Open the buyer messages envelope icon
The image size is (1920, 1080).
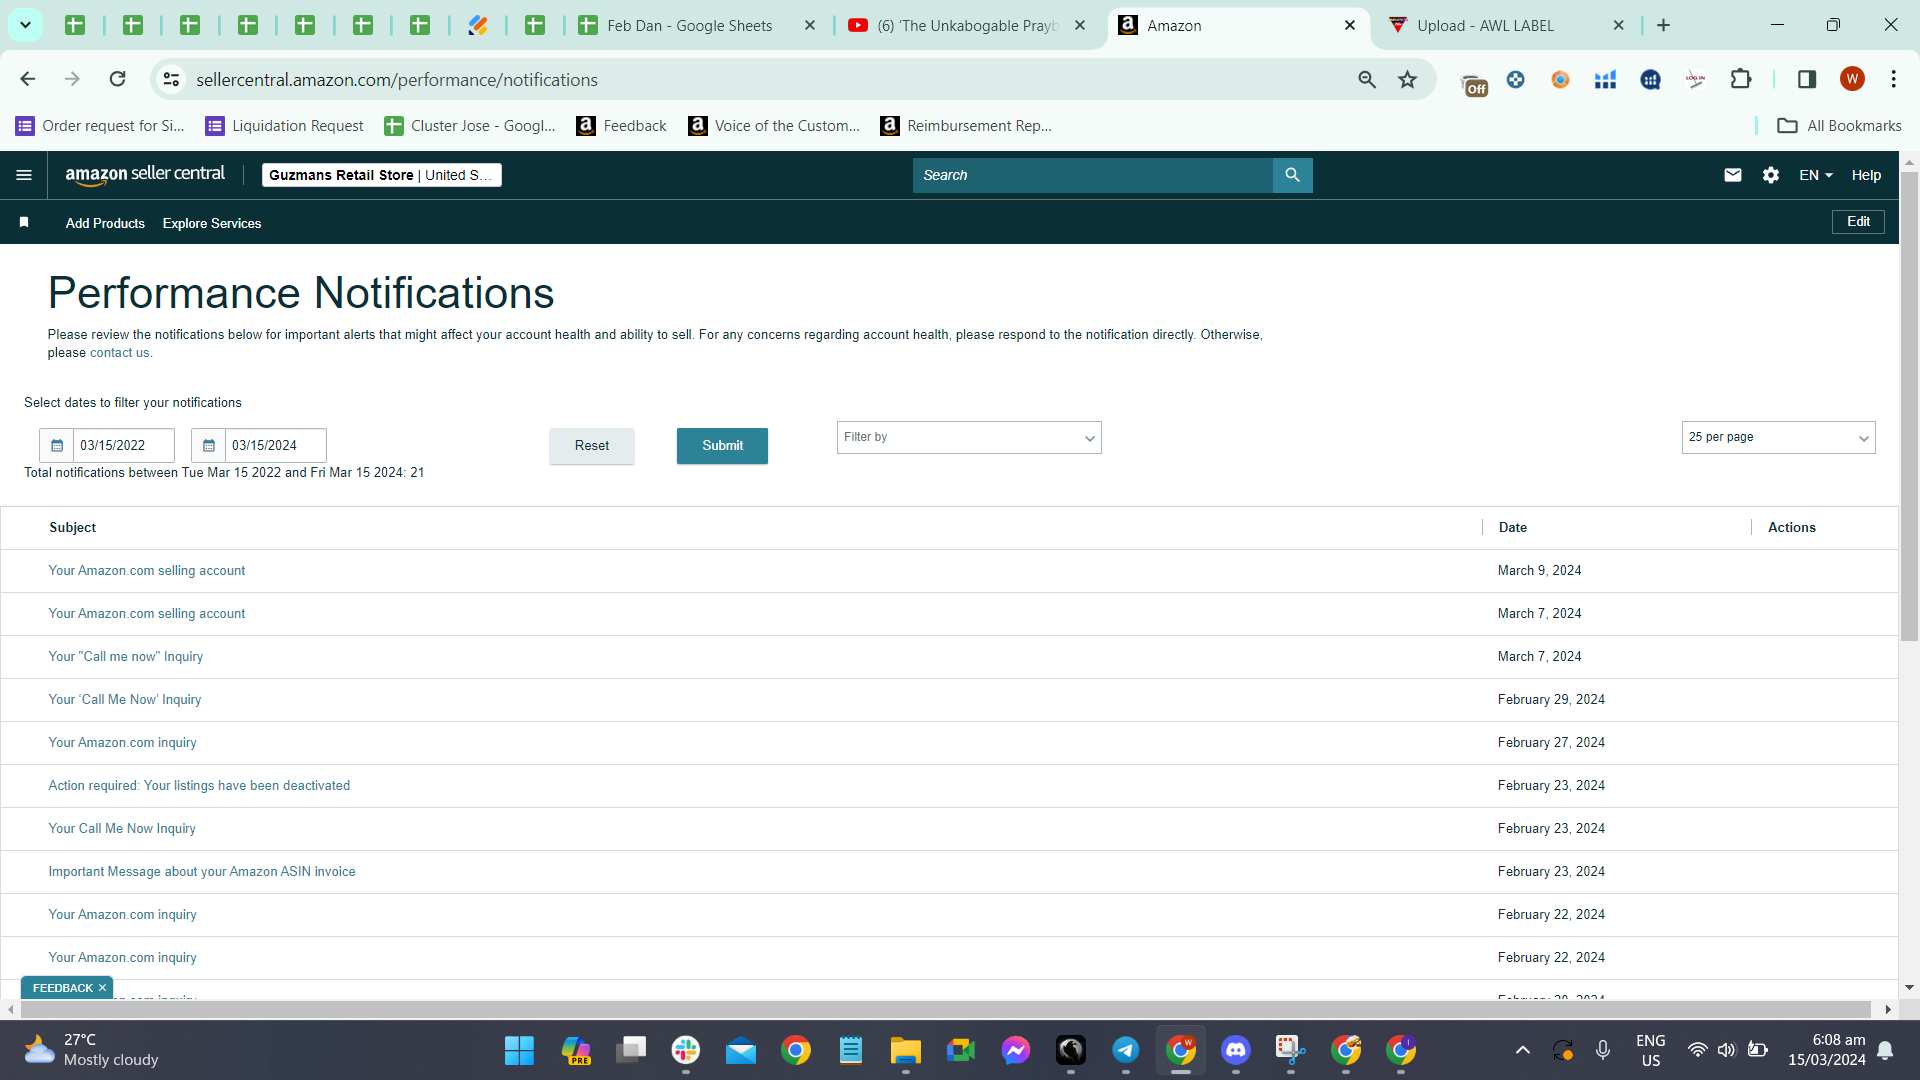tap(1733, 175)
